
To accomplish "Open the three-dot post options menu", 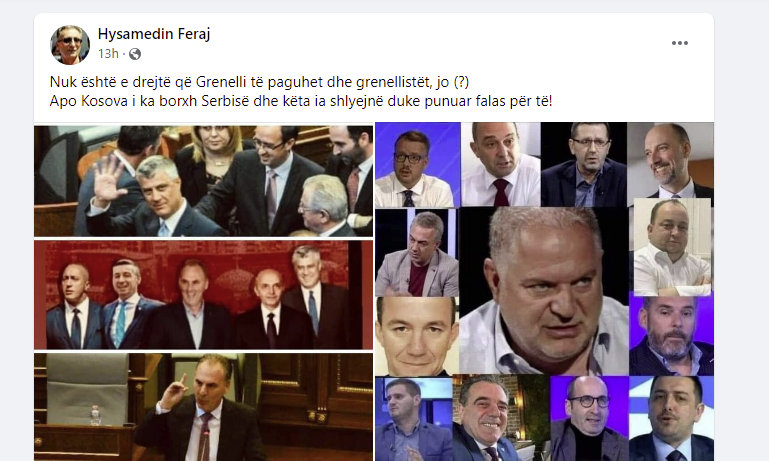I will [x=679, y=43].
